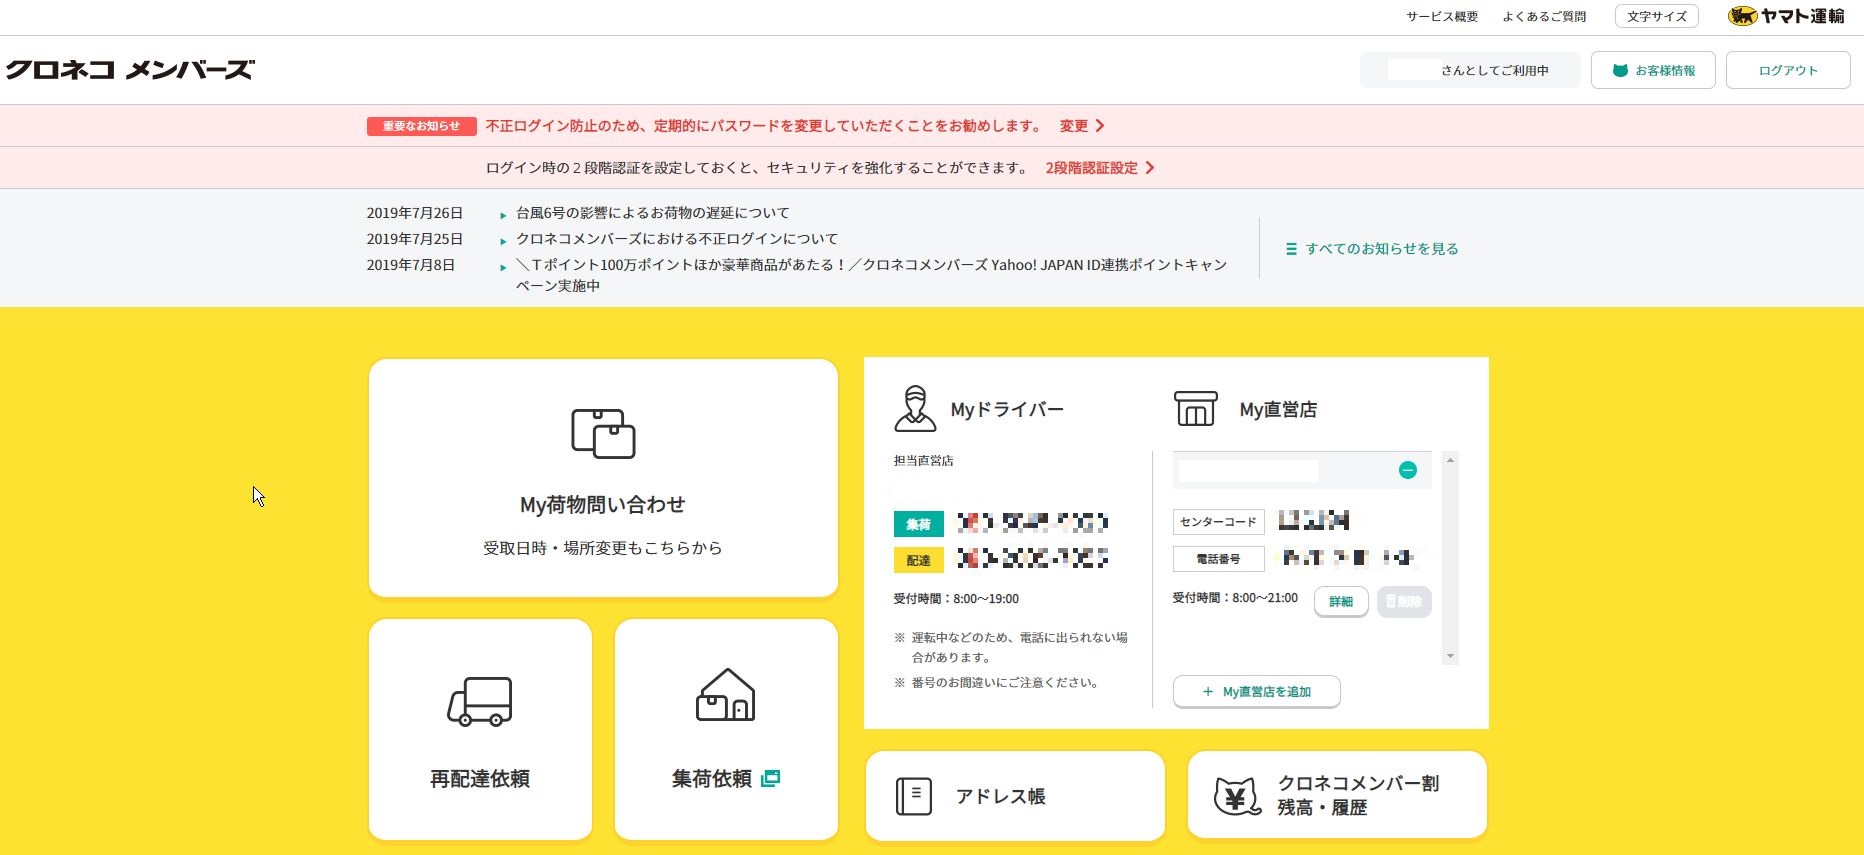Click the password 変更 link

click(x=1074, y=126)
